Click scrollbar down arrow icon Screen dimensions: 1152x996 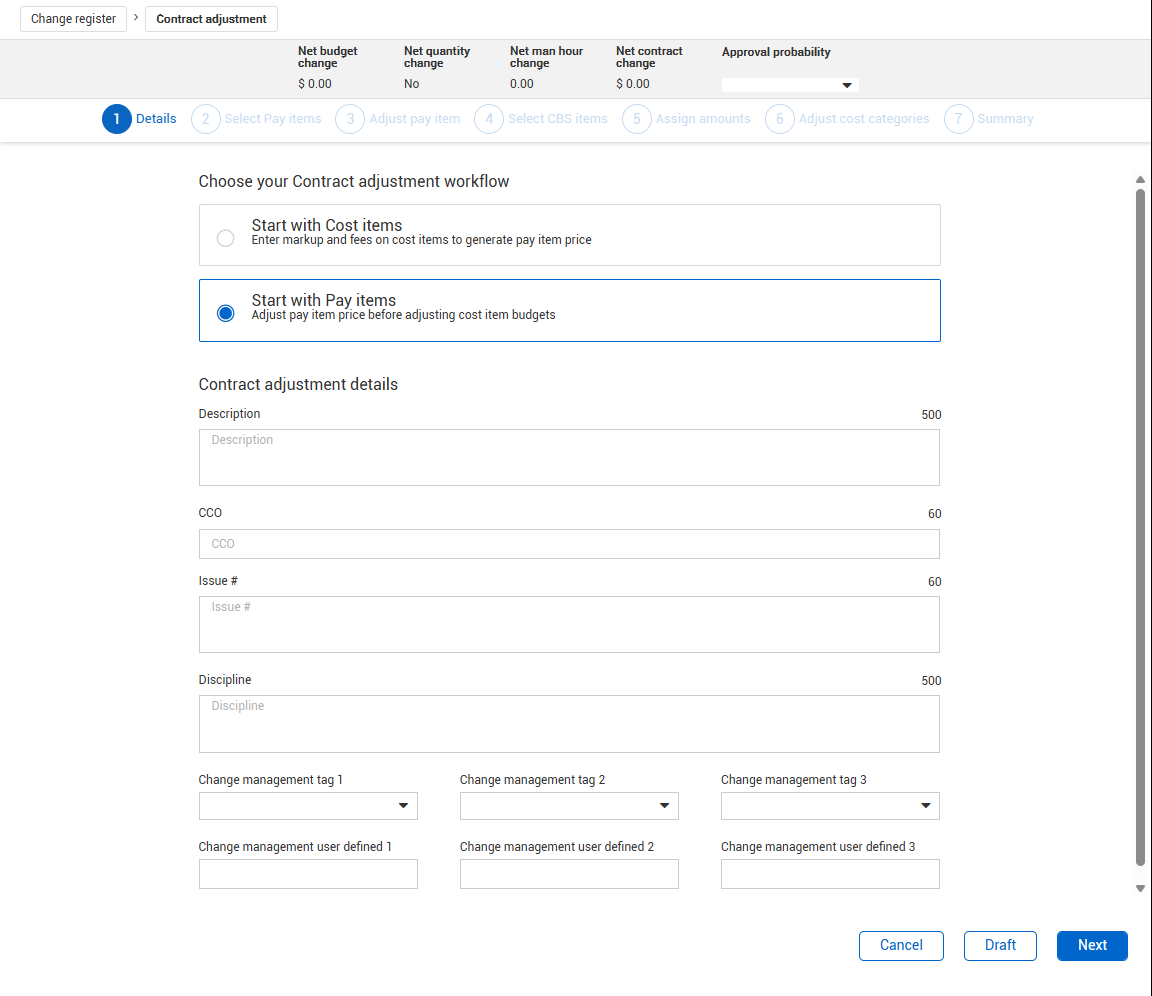pyautogui.click(x=1140, y=888)
